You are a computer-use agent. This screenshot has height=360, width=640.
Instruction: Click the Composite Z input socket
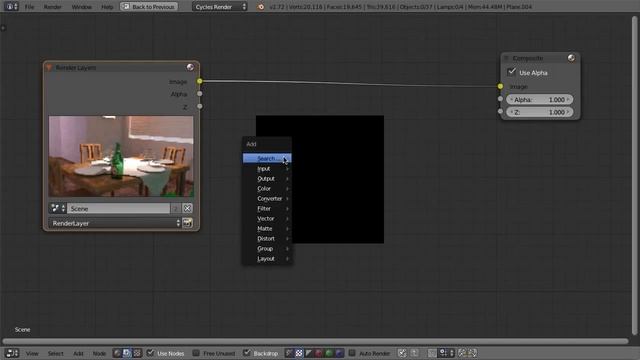[500, 111]
